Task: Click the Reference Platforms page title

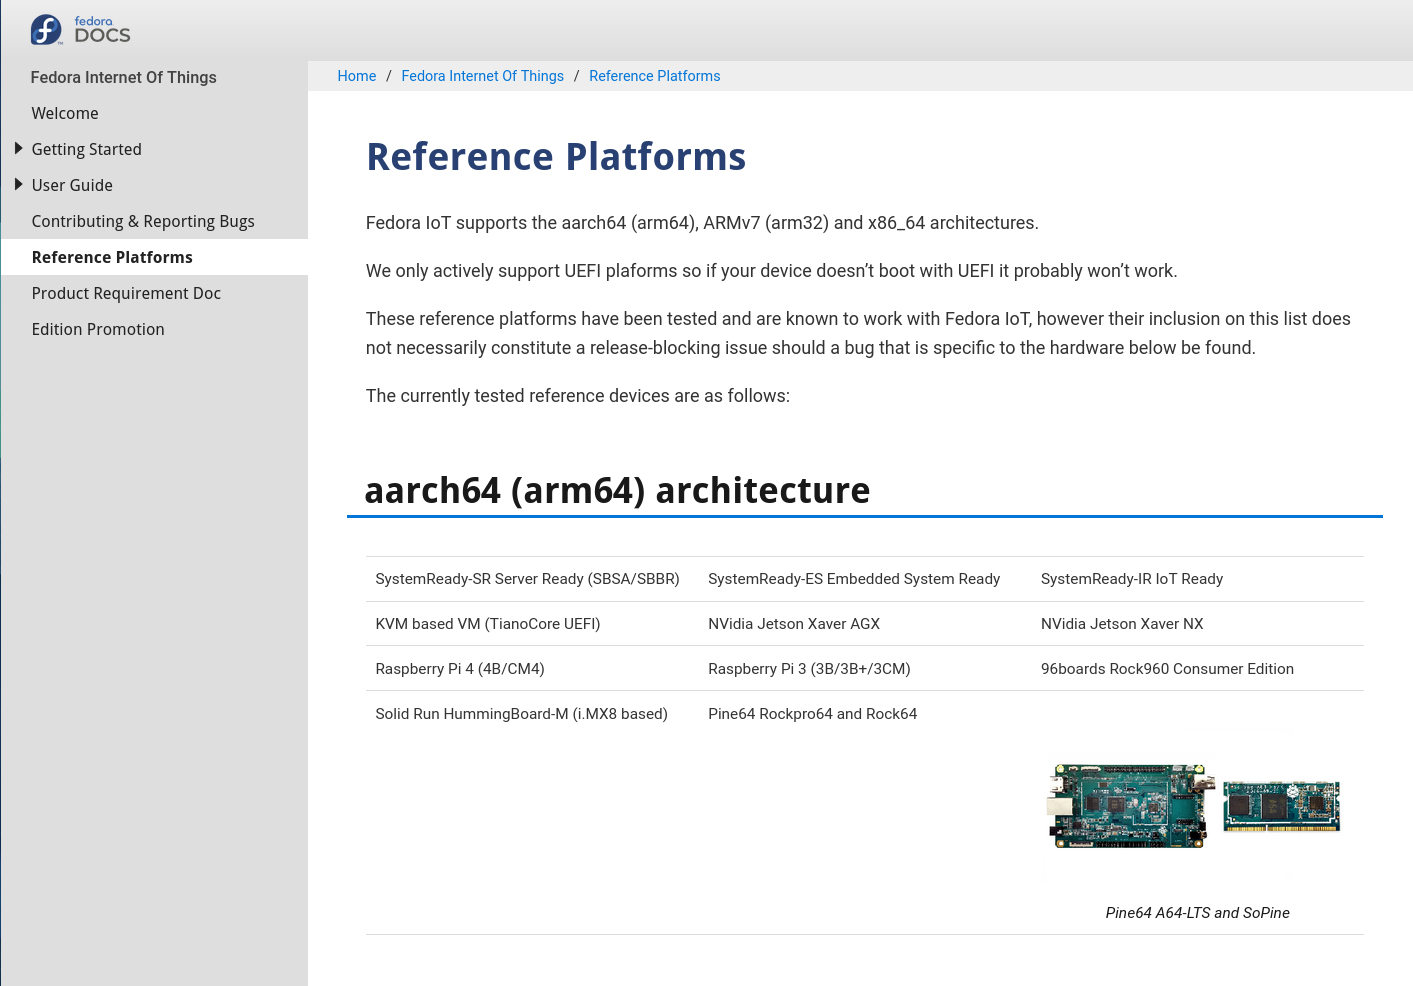Action: (x=556, y=157)
